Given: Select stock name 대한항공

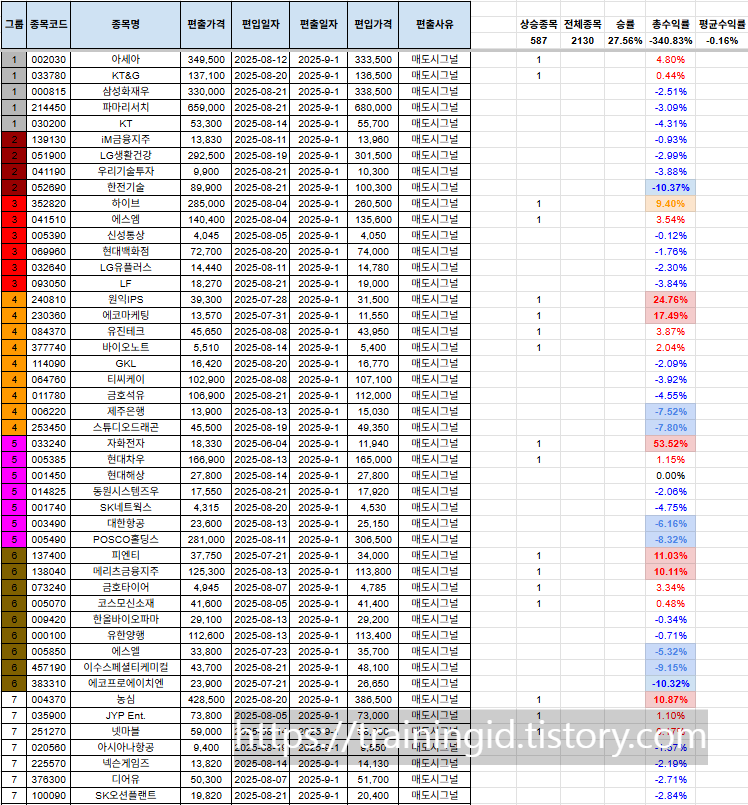Looking at the screenshot, I should point(125,523).
